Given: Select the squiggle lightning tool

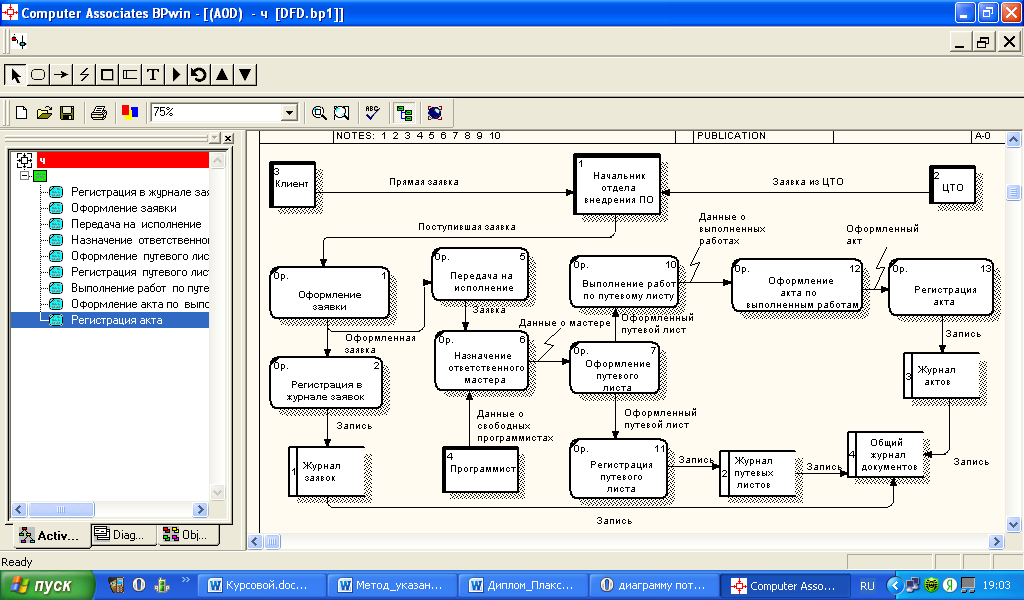Looking at the screenshot, I should coord(84,74).
